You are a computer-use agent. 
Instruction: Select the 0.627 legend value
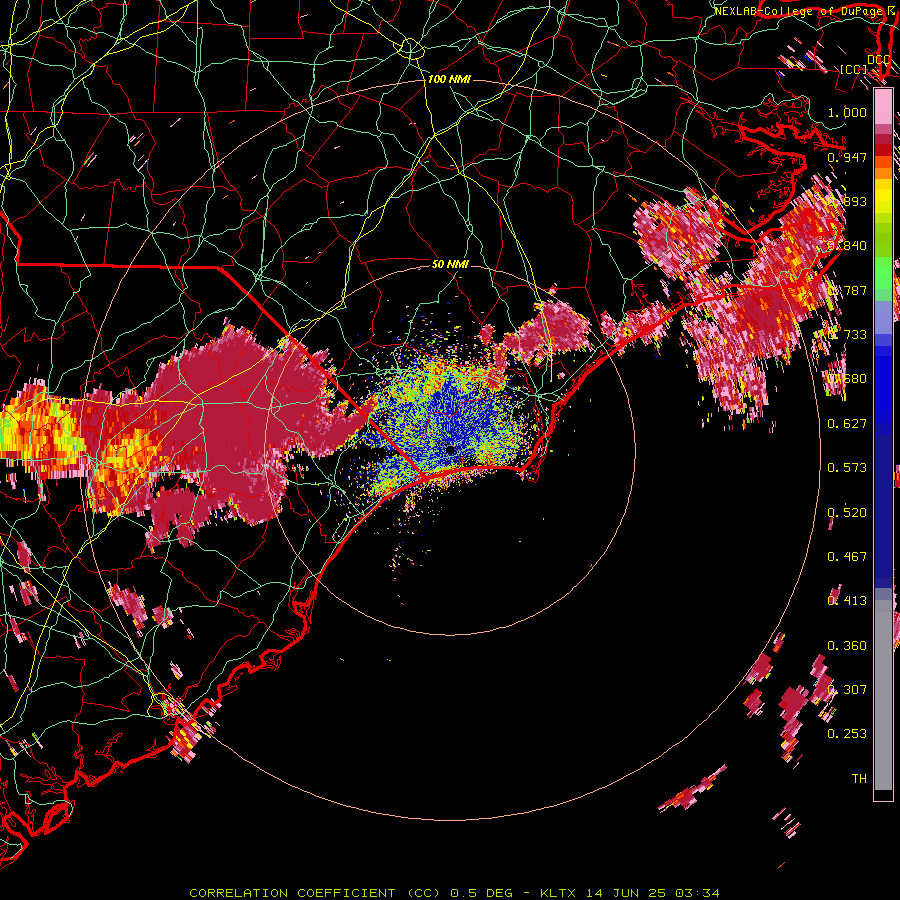tap(847, 424)
